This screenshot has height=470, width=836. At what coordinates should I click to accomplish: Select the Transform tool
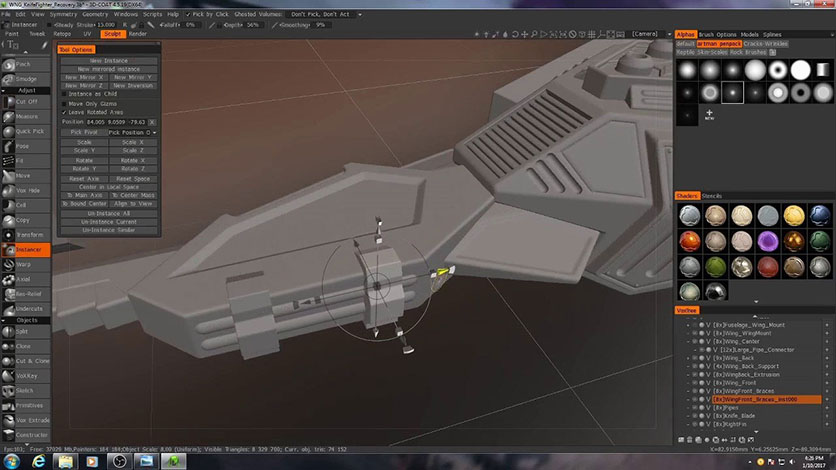click(x=26, y=234)
